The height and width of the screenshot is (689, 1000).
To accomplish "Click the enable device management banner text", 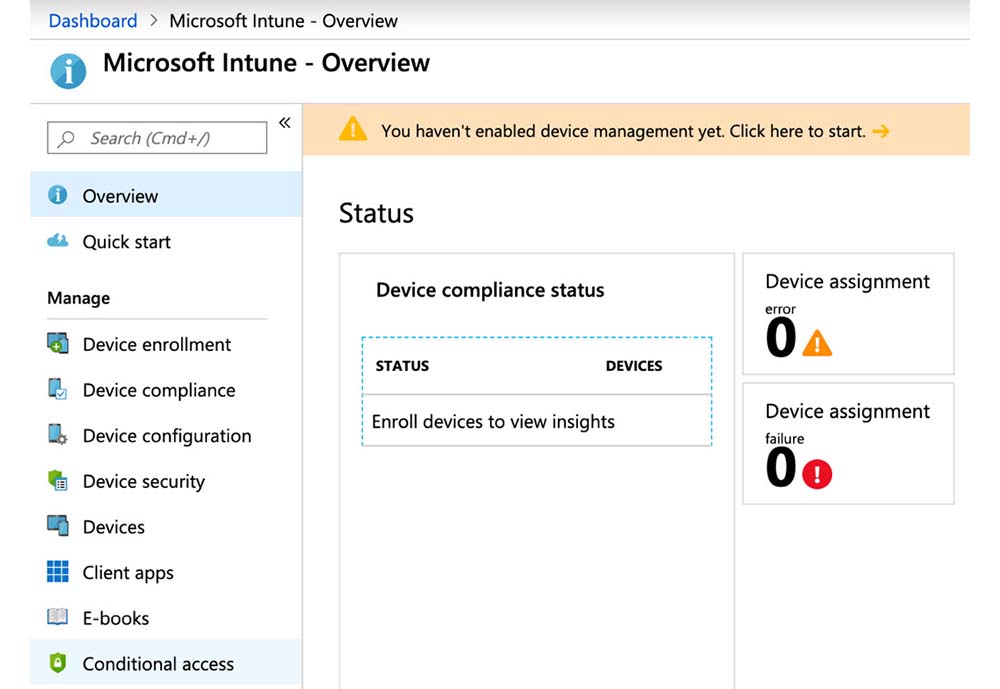I will tap(623, 131).
